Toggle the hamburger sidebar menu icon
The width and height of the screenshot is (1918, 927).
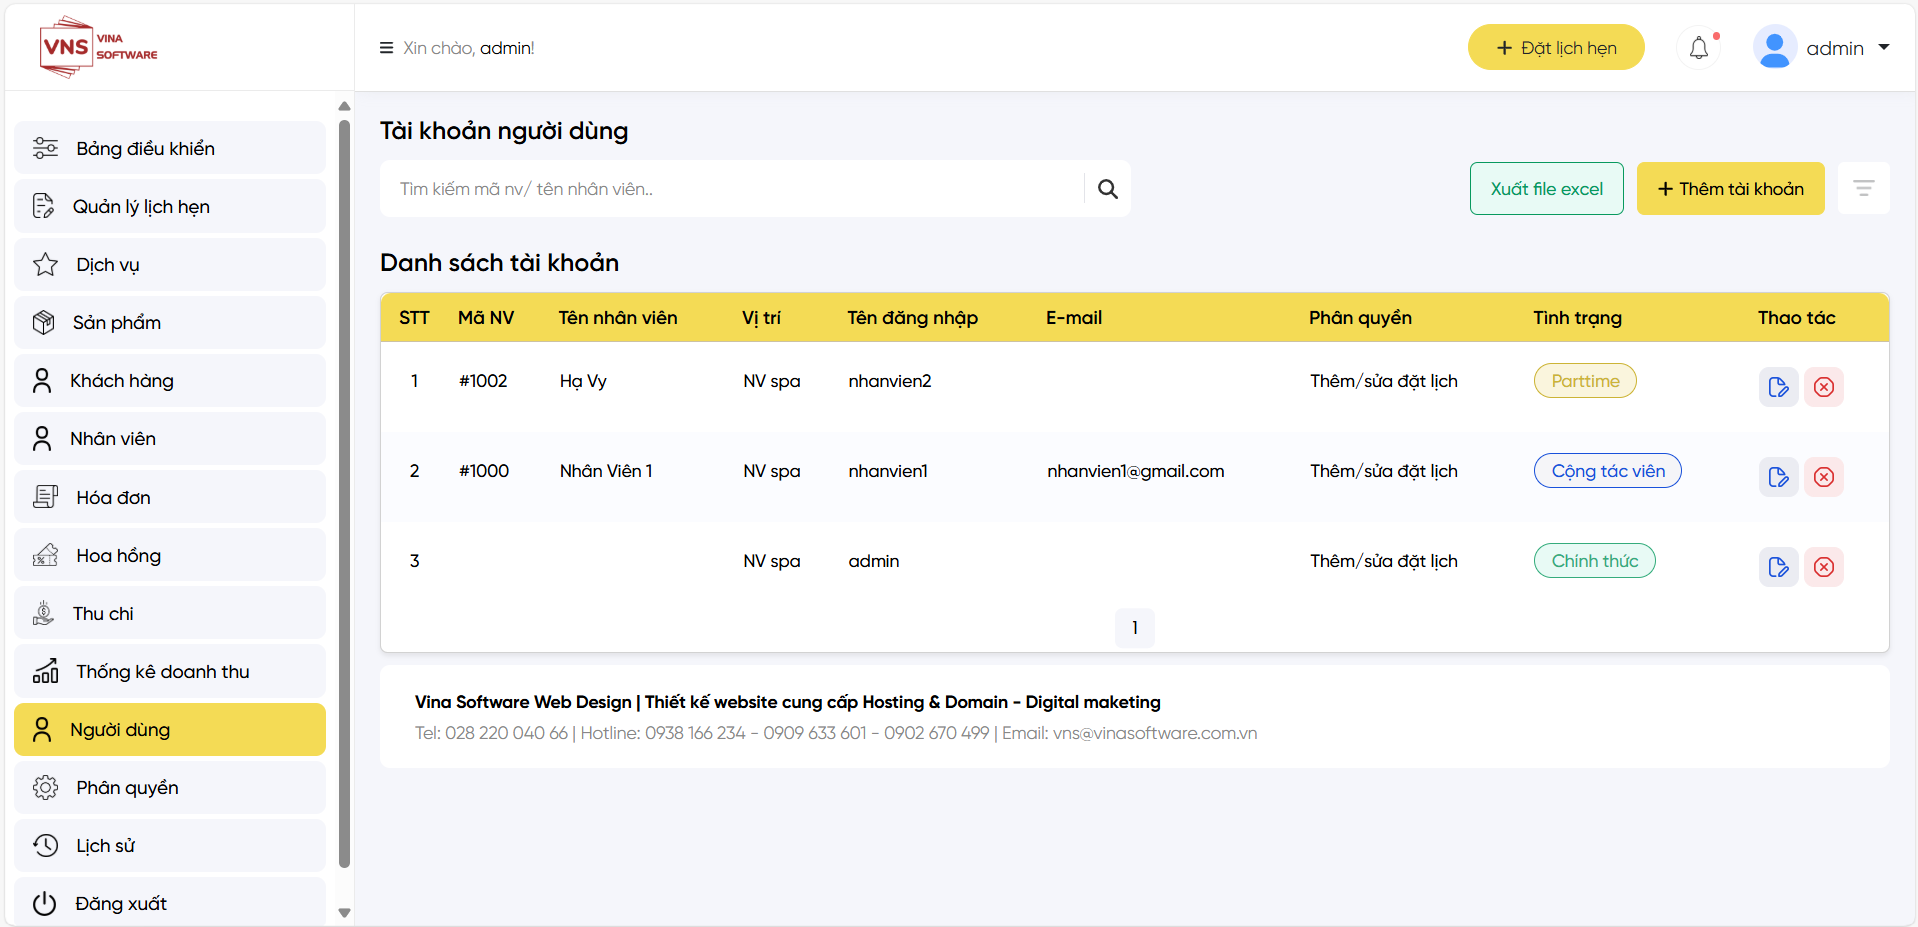click(x=386, y=48)
